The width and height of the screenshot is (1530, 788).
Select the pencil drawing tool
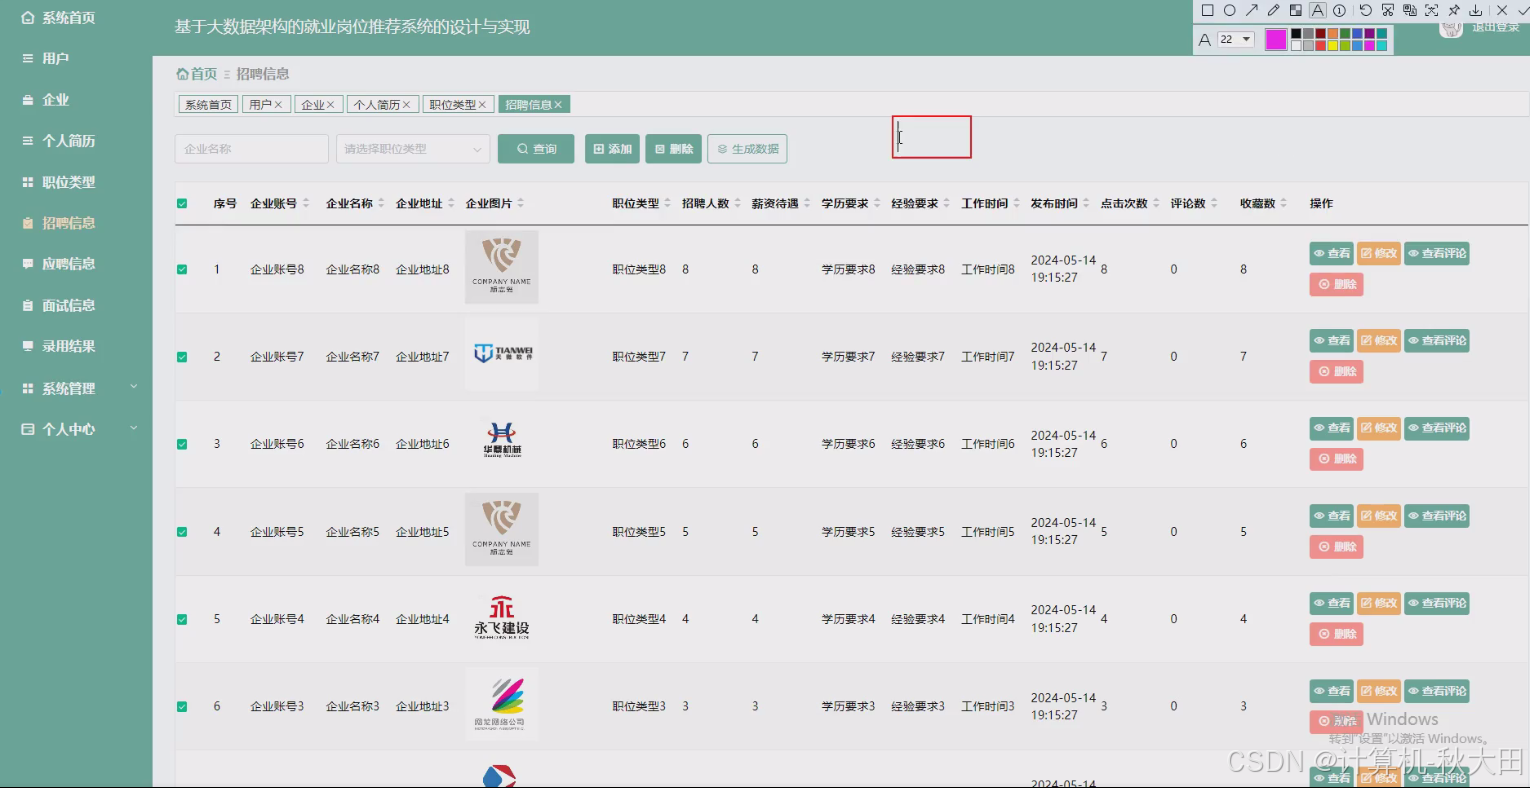point(1273,10)
